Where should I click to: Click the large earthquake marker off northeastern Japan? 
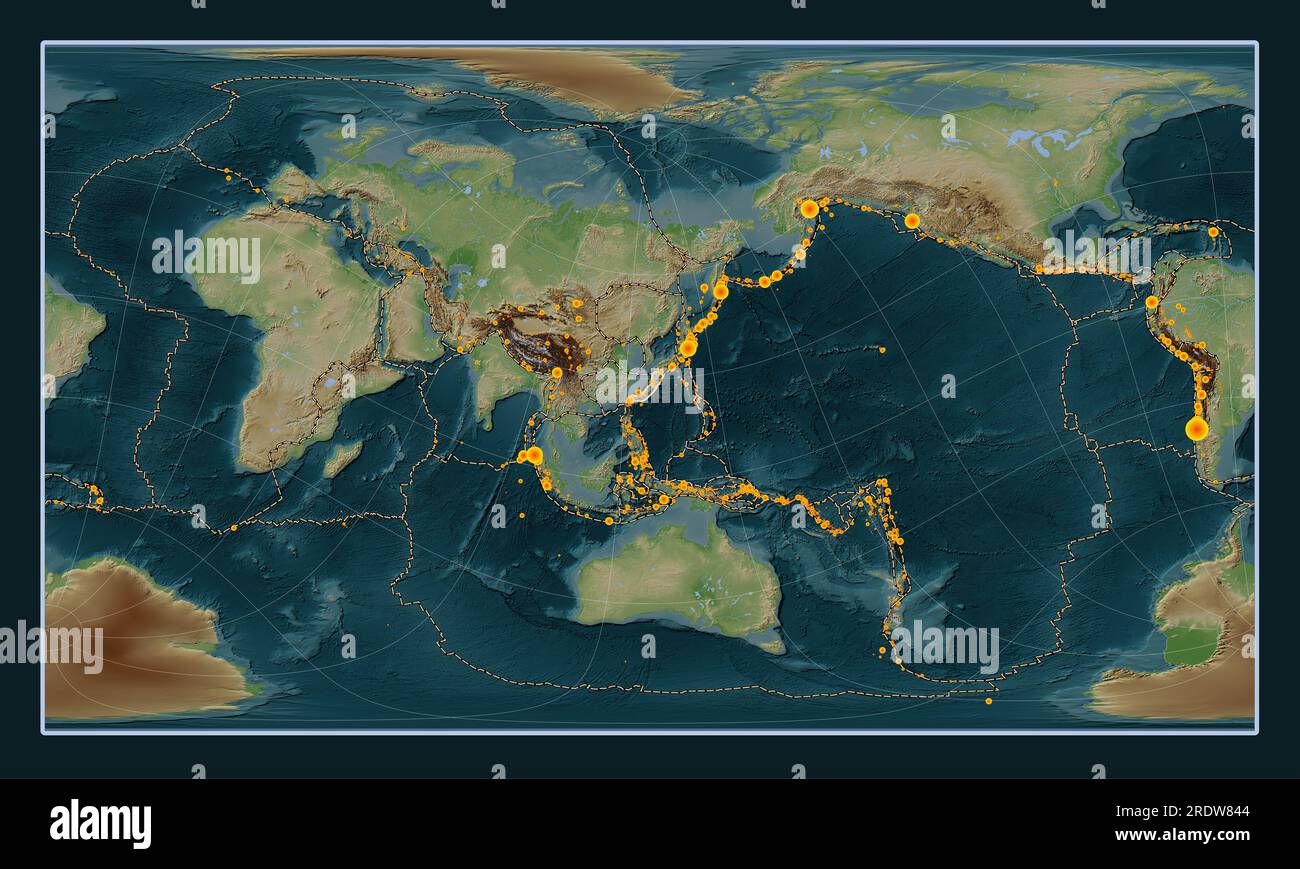(688, 347)
